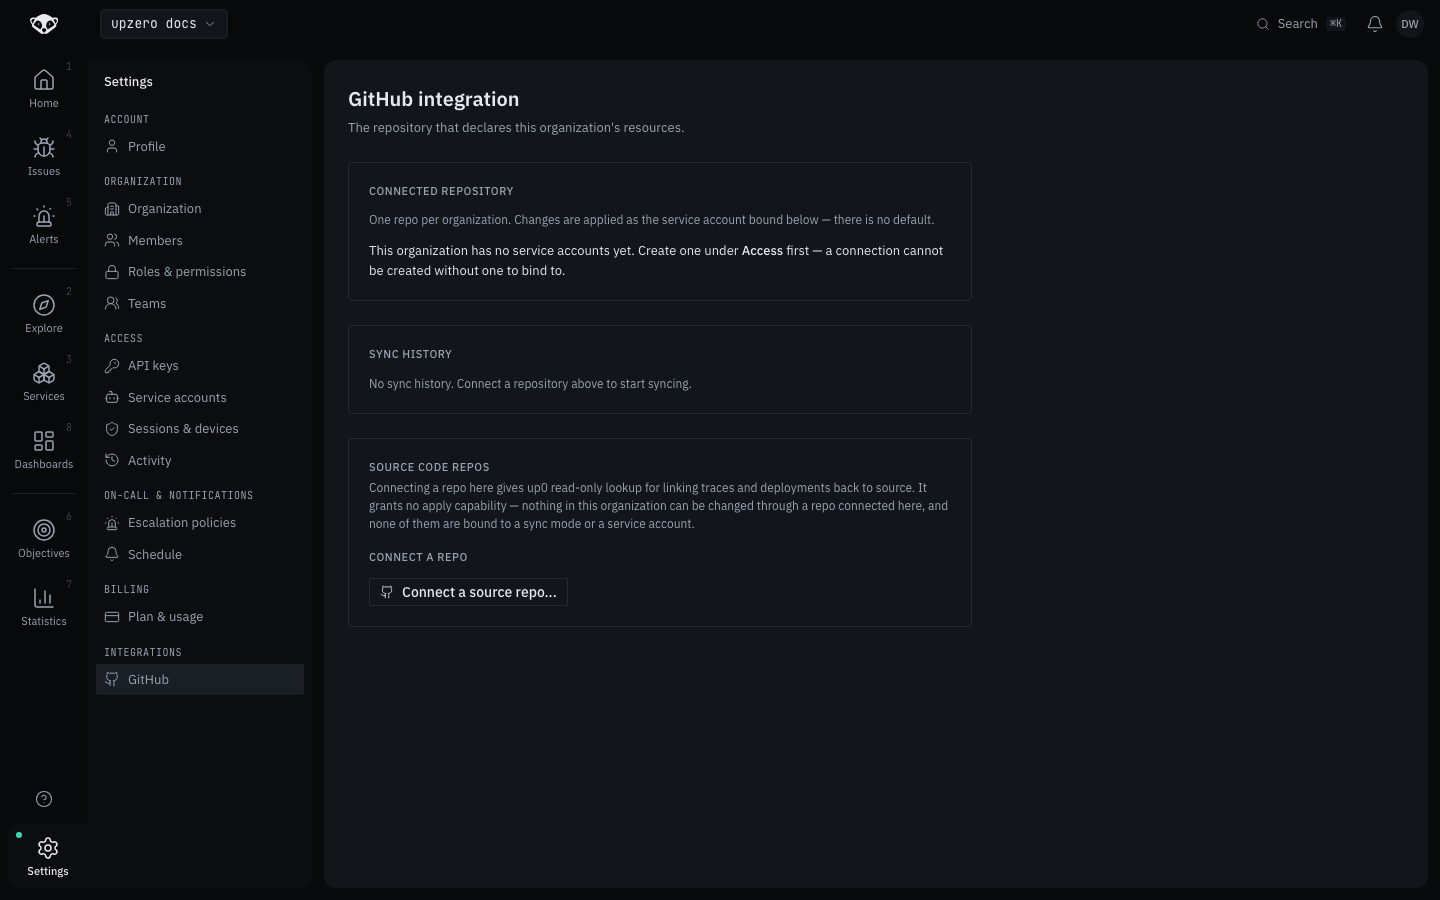Open Escalation policies settings
This screenshot has height=900, width=1440.
[x=200, y=523]
